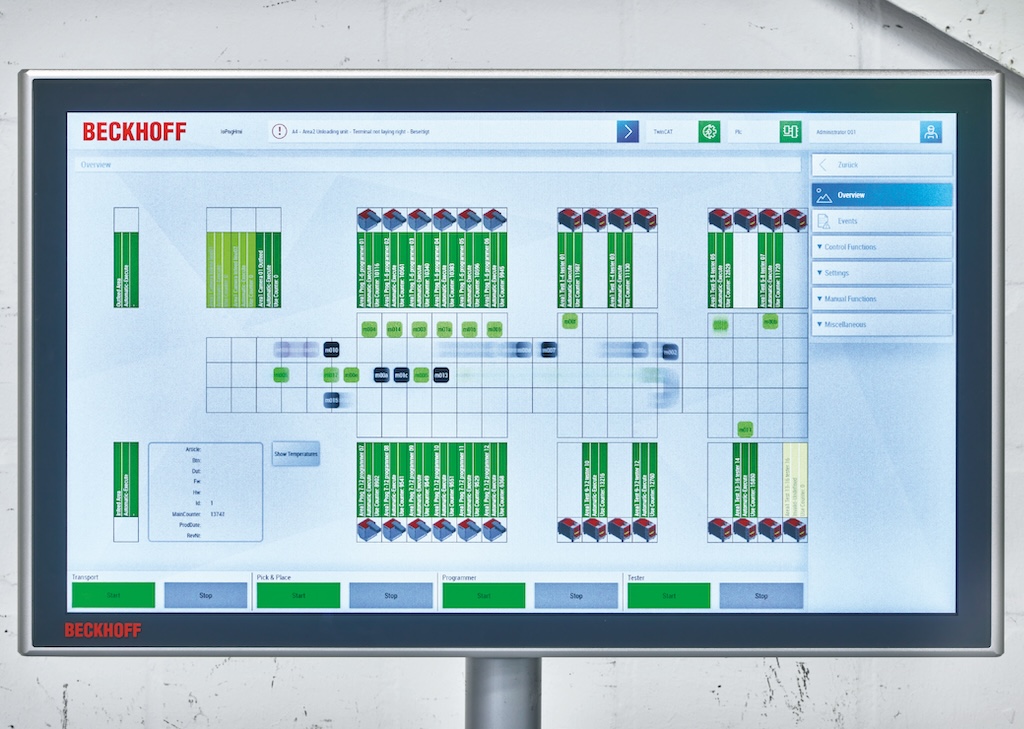Click the green TwinCAT gear icon
The image size is (1024, 729).
[709, 131]
